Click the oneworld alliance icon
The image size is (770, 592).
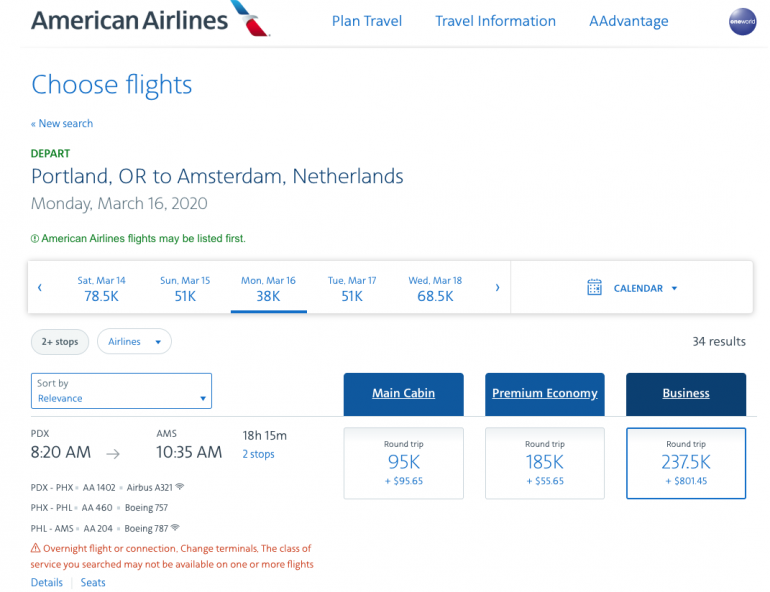743,22
